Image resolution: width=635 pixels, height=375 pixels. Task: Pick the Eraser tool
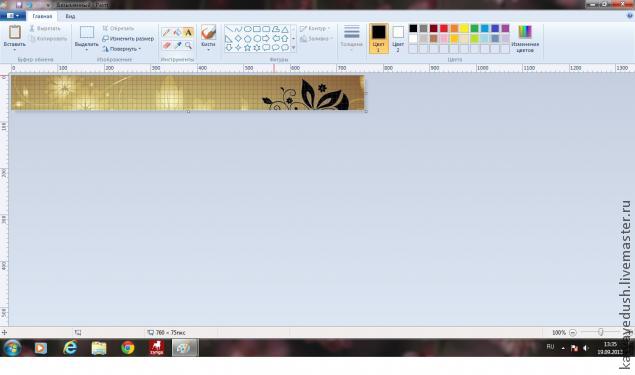tap(166, 45)
